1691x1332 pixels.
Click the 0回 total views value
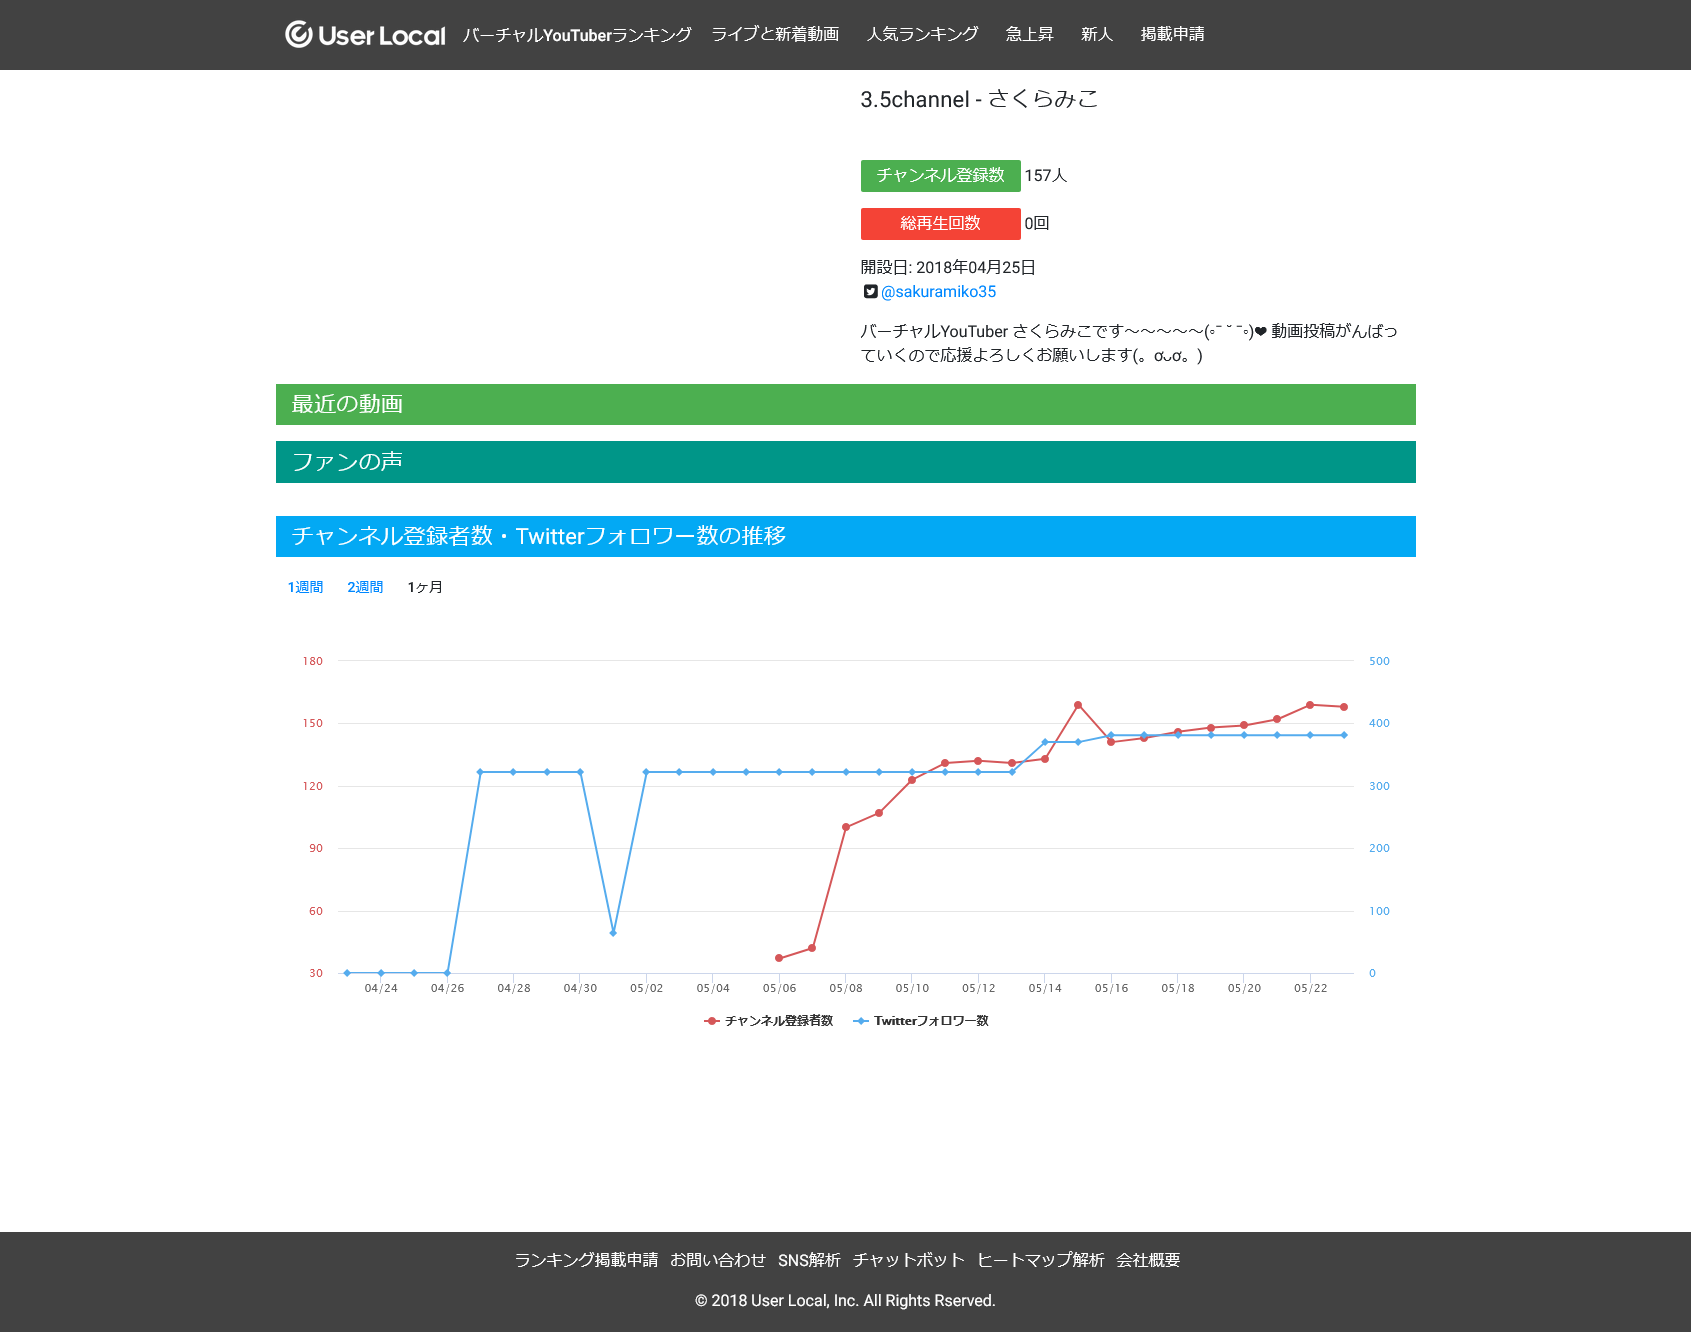point(1037,224)
